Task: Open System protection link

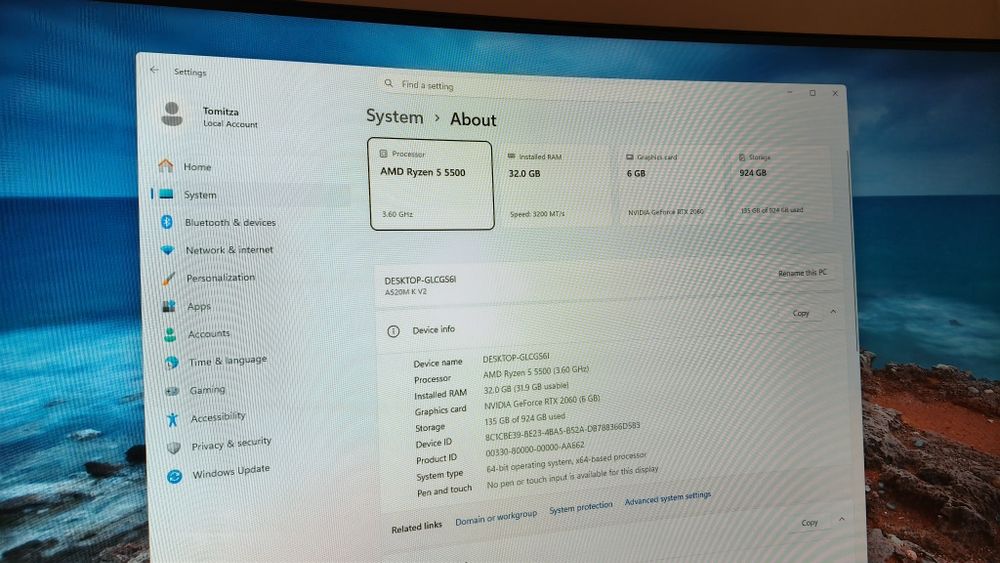Action: pos(580,506)
